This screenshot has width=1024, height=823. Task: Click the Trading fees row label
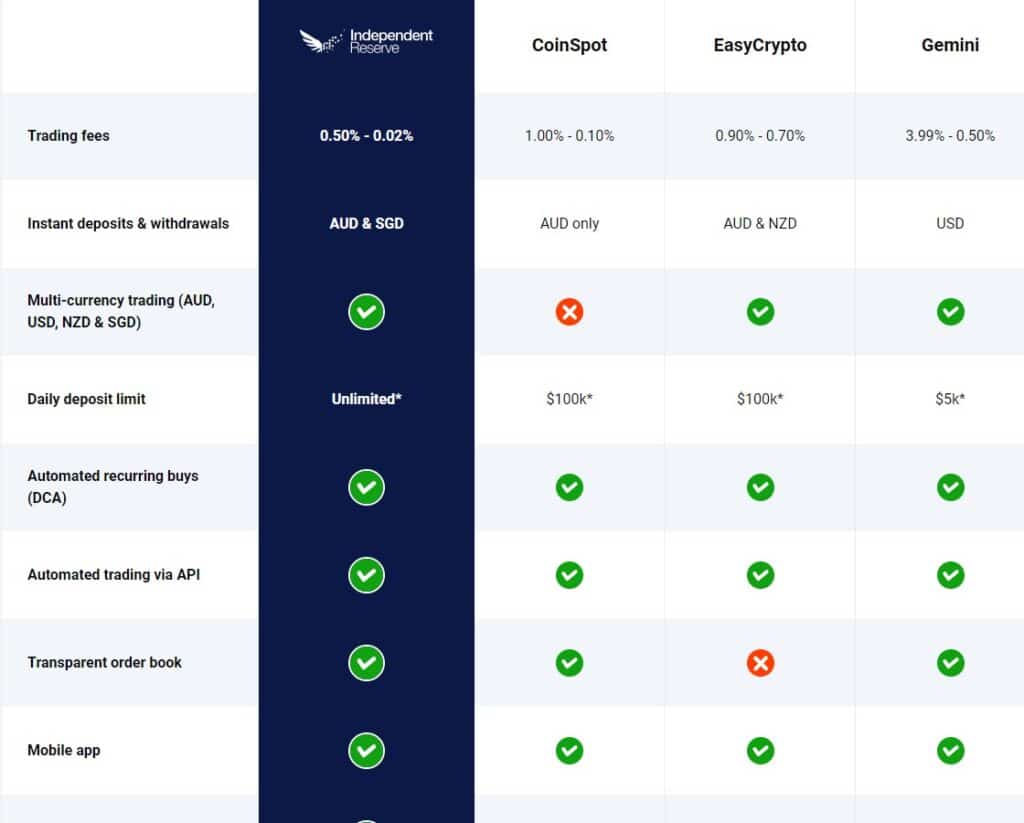(68, 136)
